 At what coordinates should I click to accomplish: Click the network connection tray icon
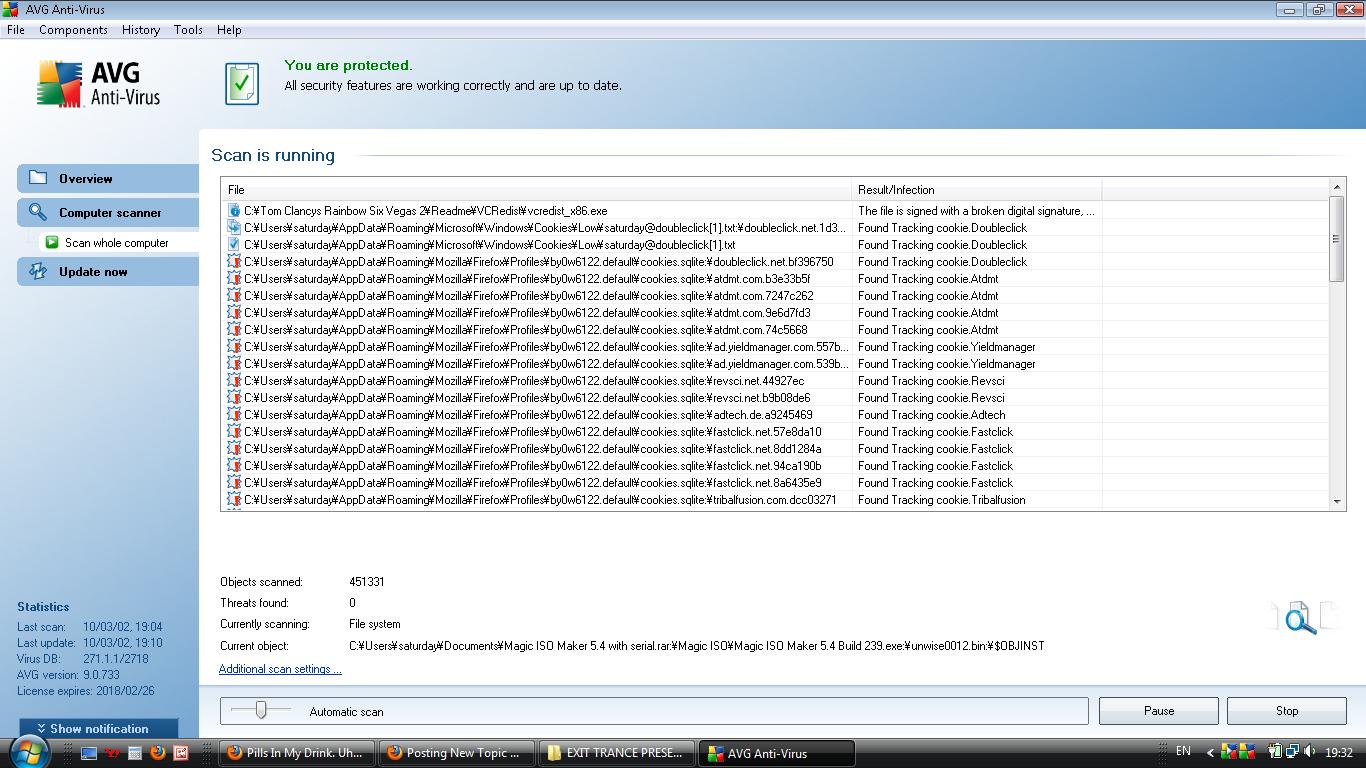pos(1293,752)
